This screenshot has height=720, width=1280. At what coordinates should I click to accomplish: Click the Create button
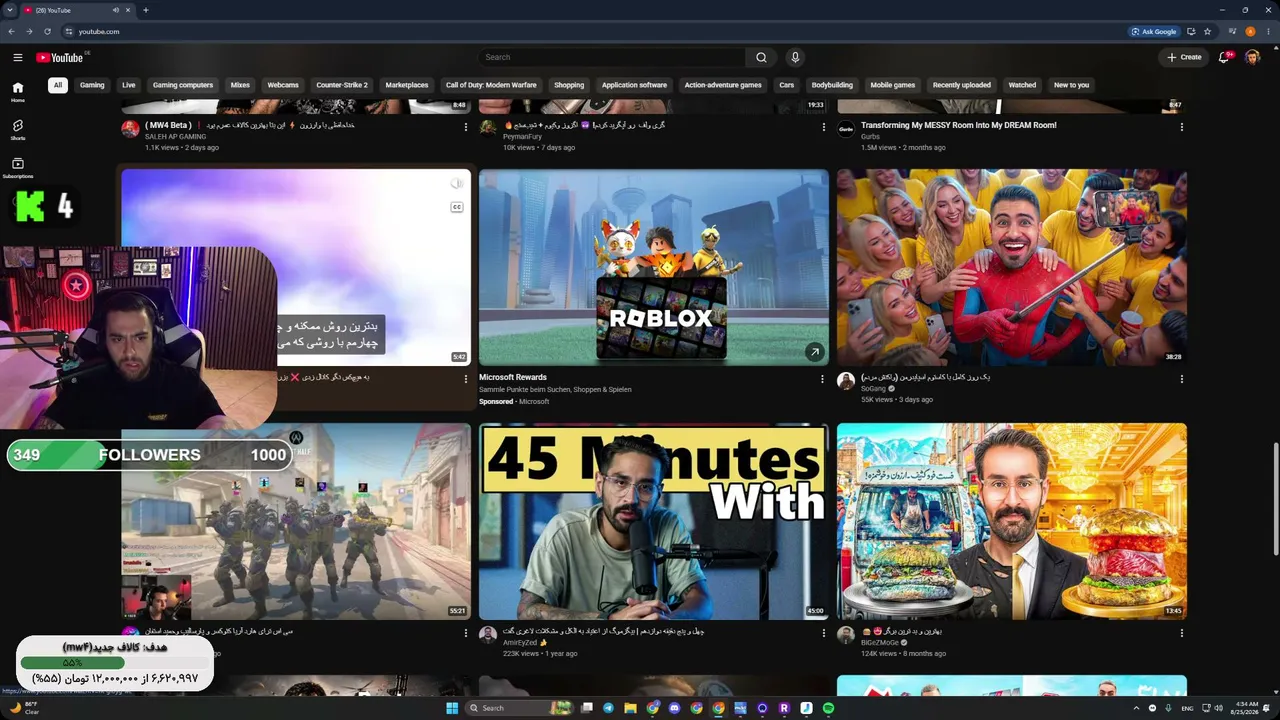tap(1185, 57)
